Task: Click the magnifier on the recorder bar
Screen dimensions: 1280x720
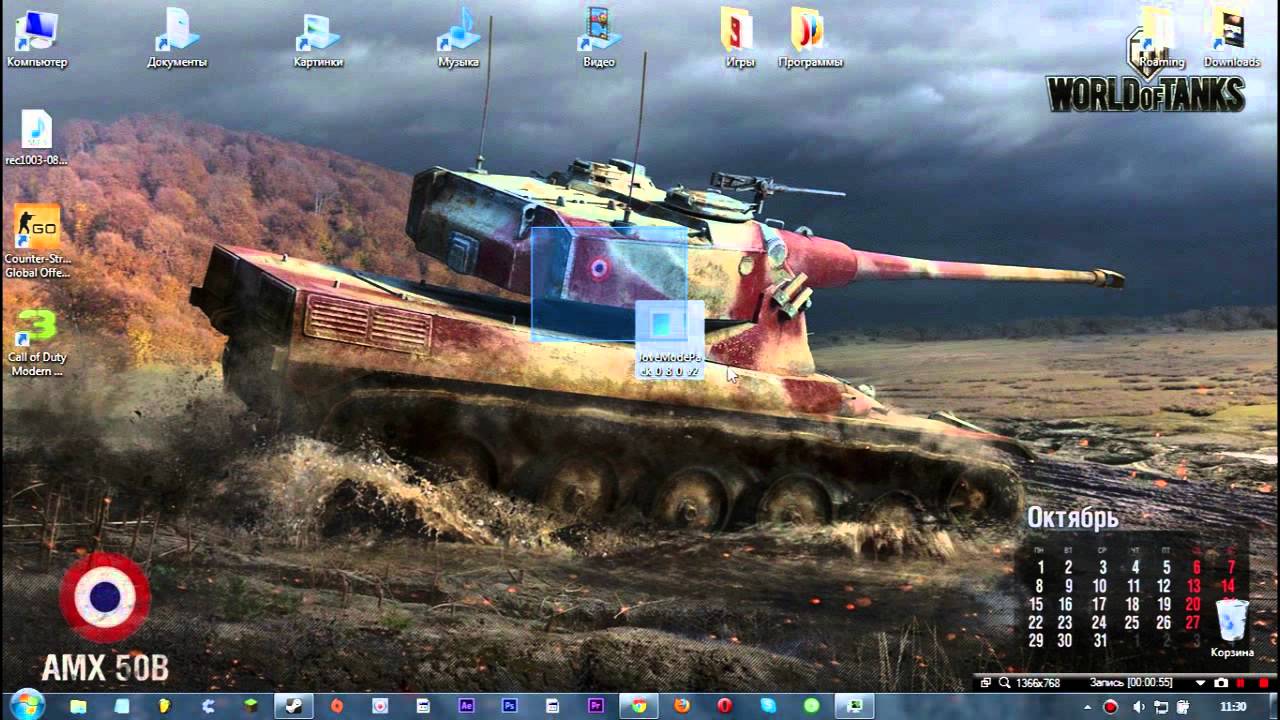Action: click(1004, 683)
